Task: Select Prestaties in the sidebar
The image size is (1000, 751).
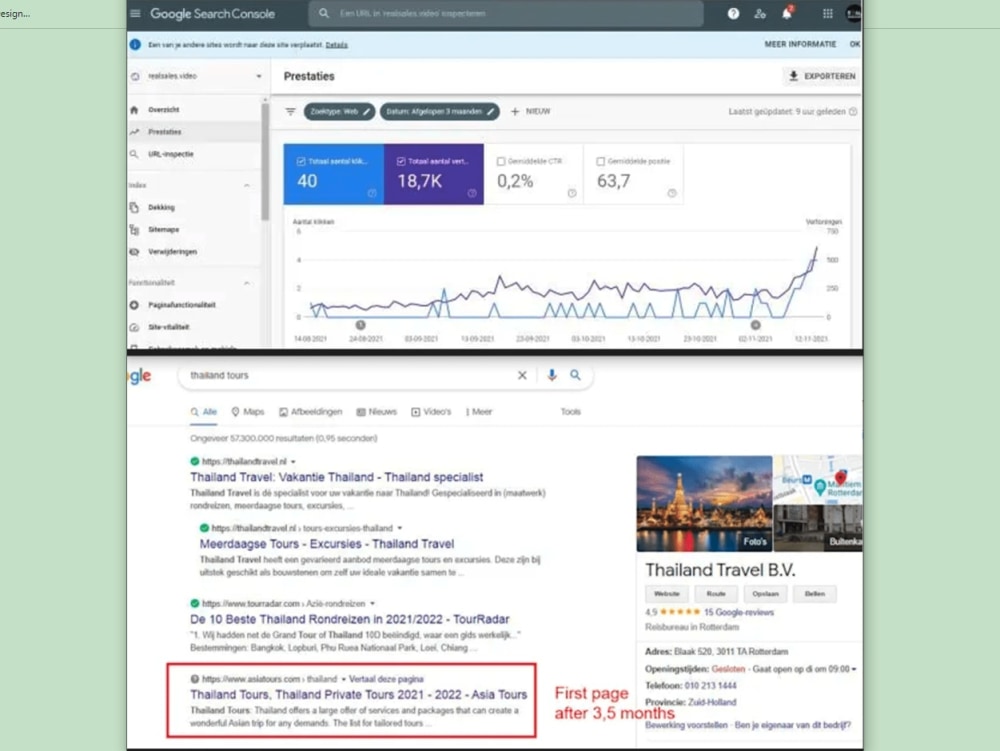Action: click(x=165, y=132)
